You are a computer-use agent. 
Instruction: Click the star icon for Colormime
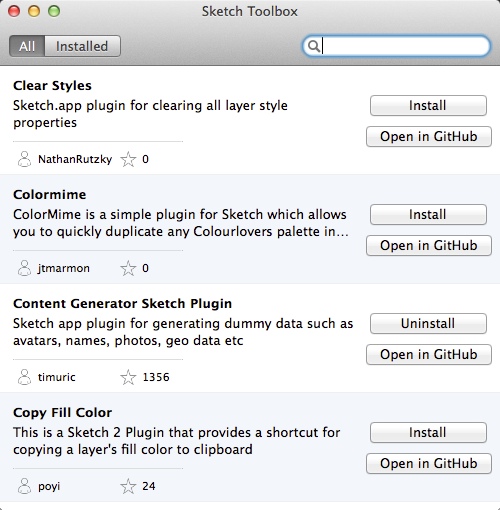[128, 268]
